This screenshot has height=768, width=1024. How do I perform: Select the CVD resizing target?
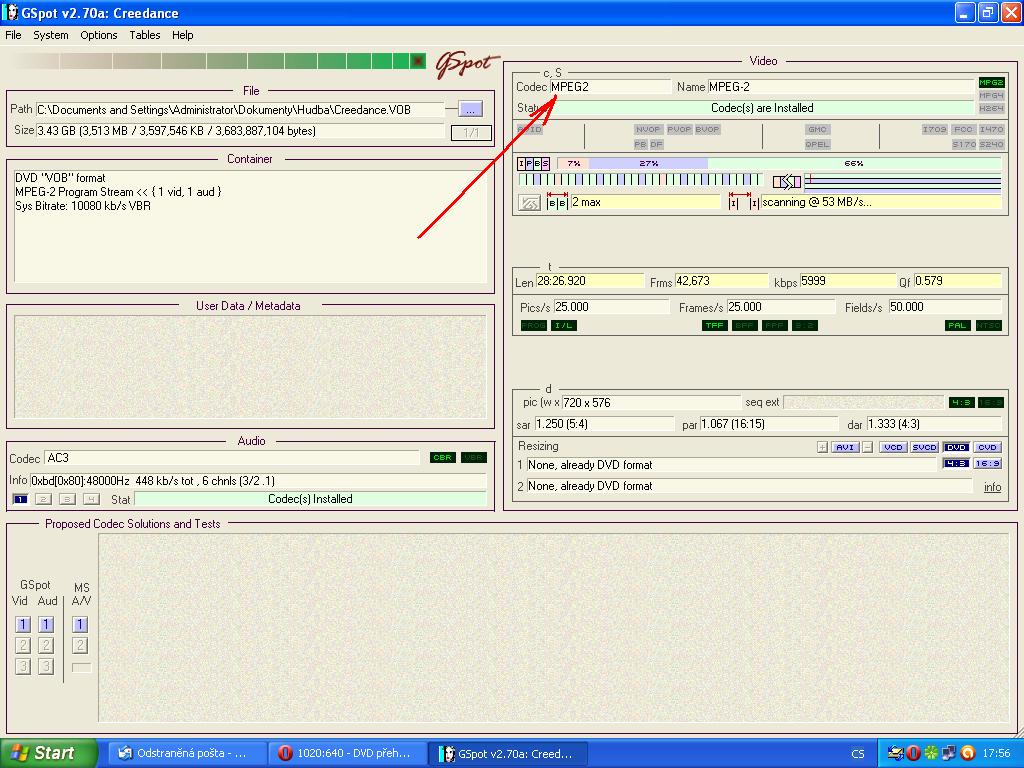click(x=987, y=447)
